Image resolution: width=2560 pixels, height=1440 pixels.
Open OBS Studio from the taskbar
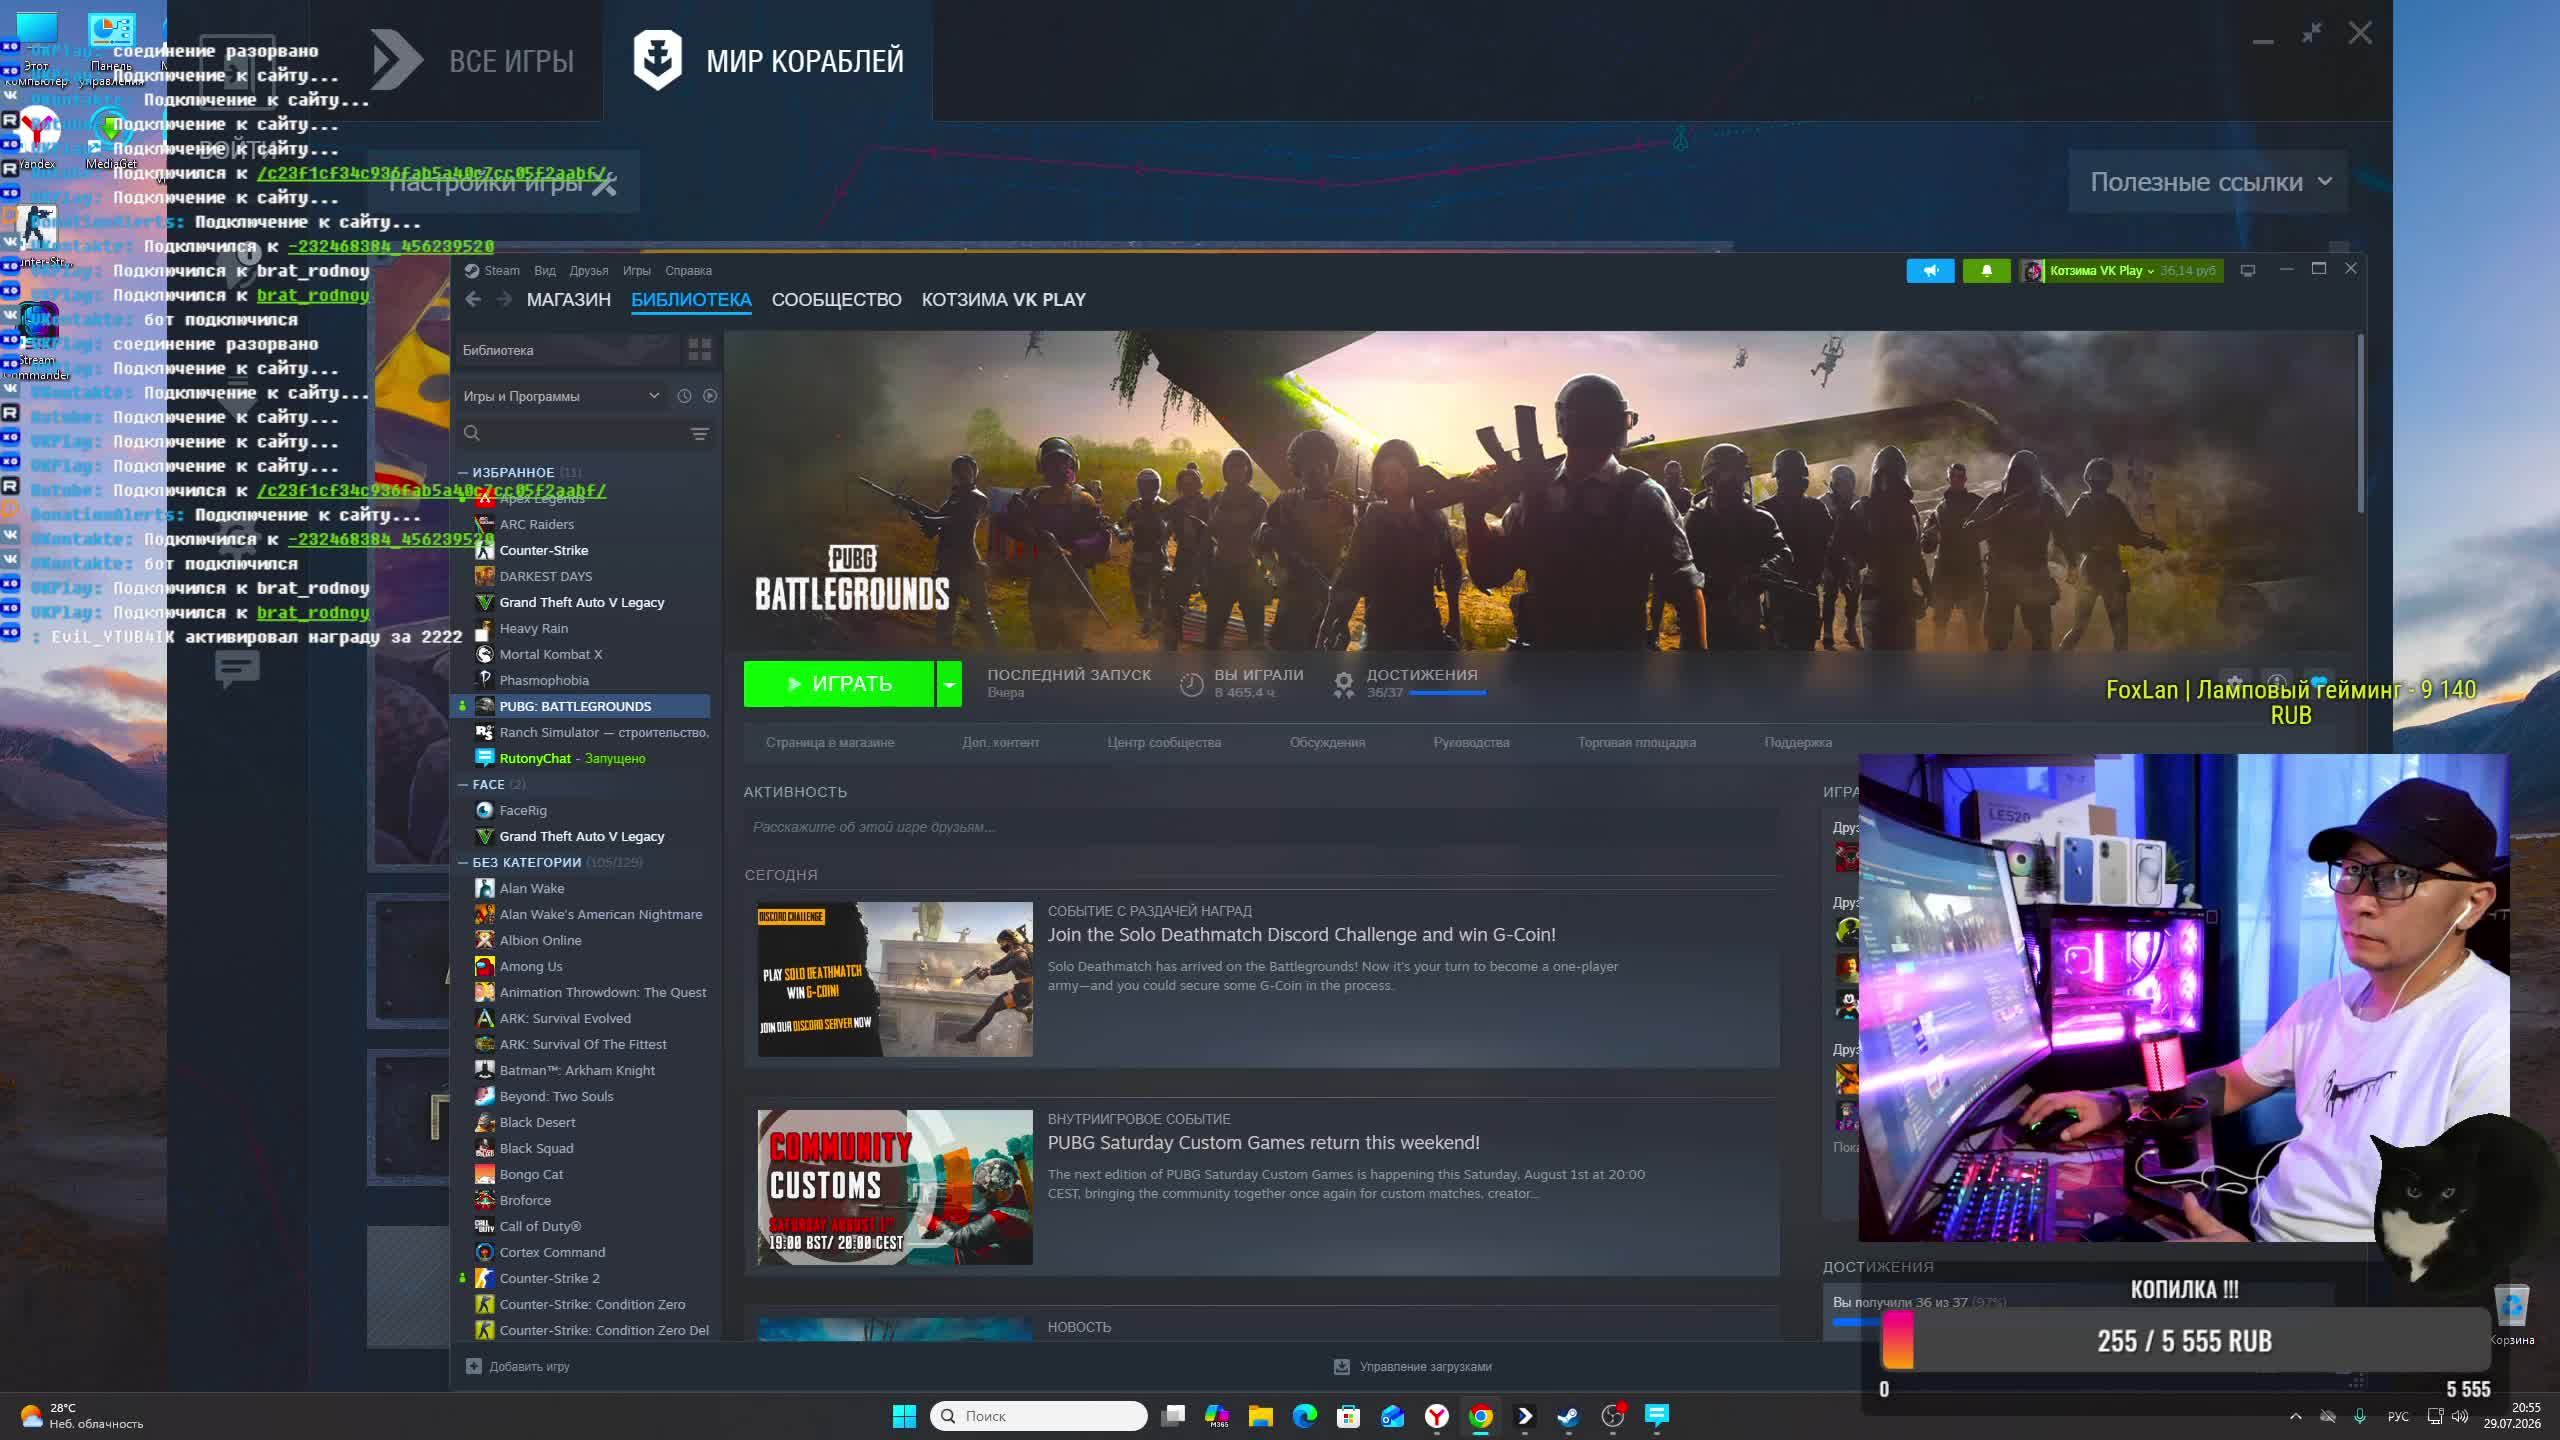coord(1612,1416)
